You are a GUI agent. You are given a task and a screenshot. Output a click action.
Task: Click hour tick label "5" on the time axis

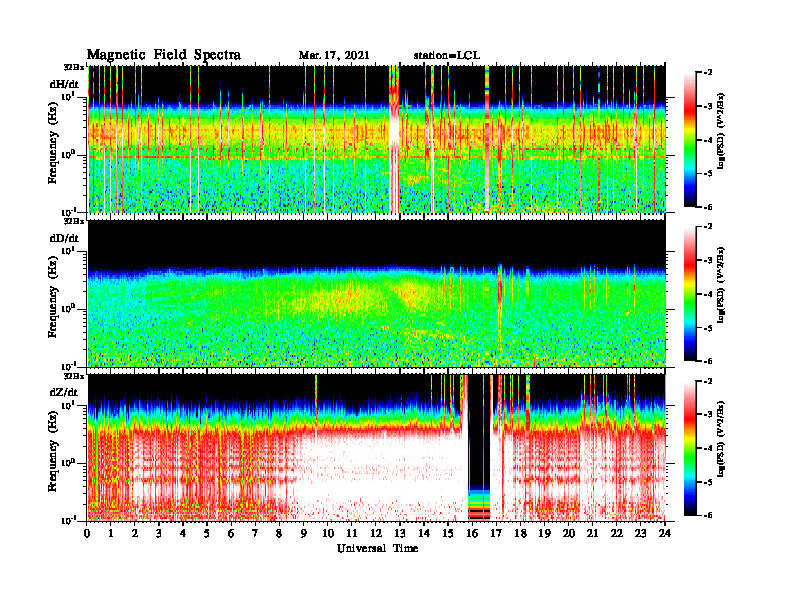[207, 534]
